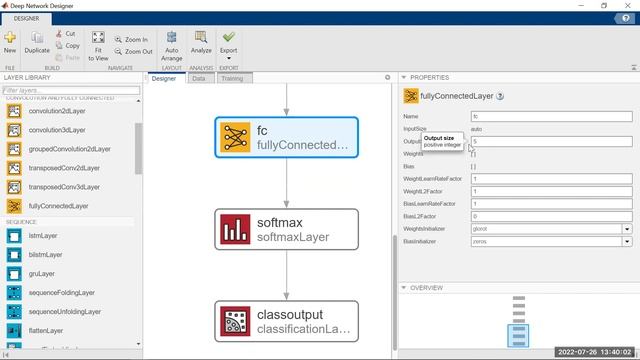640x360 pixels.
Task: Click the layer library scrollbar
Action: pos(138,149)
